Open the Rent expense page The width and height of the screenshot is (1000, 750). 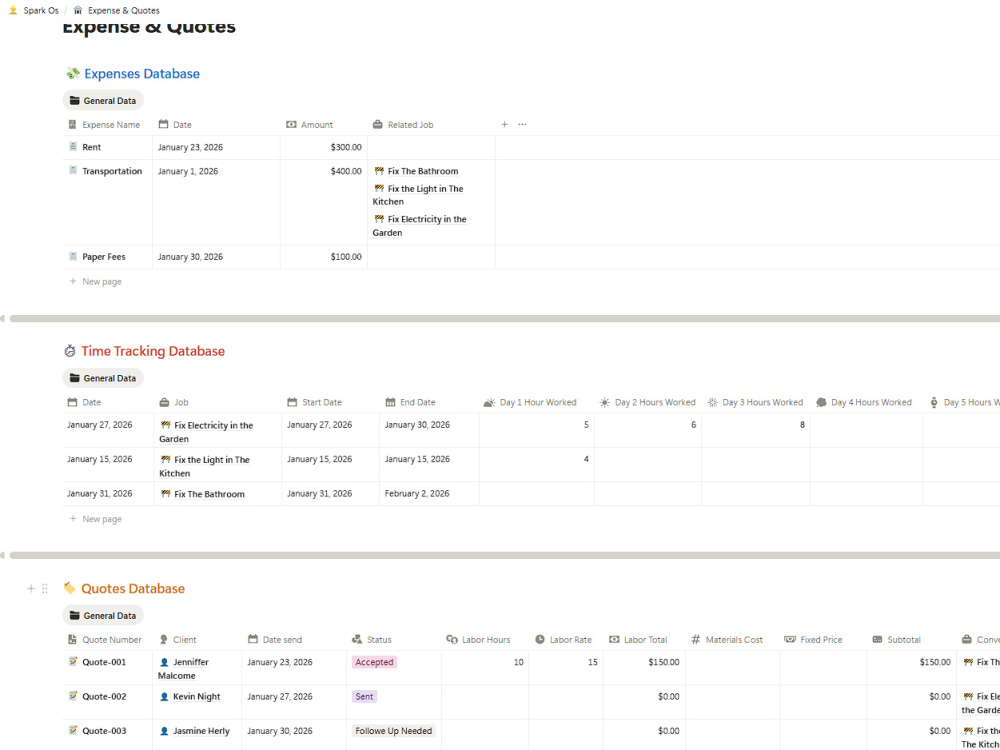coord(92,147)
